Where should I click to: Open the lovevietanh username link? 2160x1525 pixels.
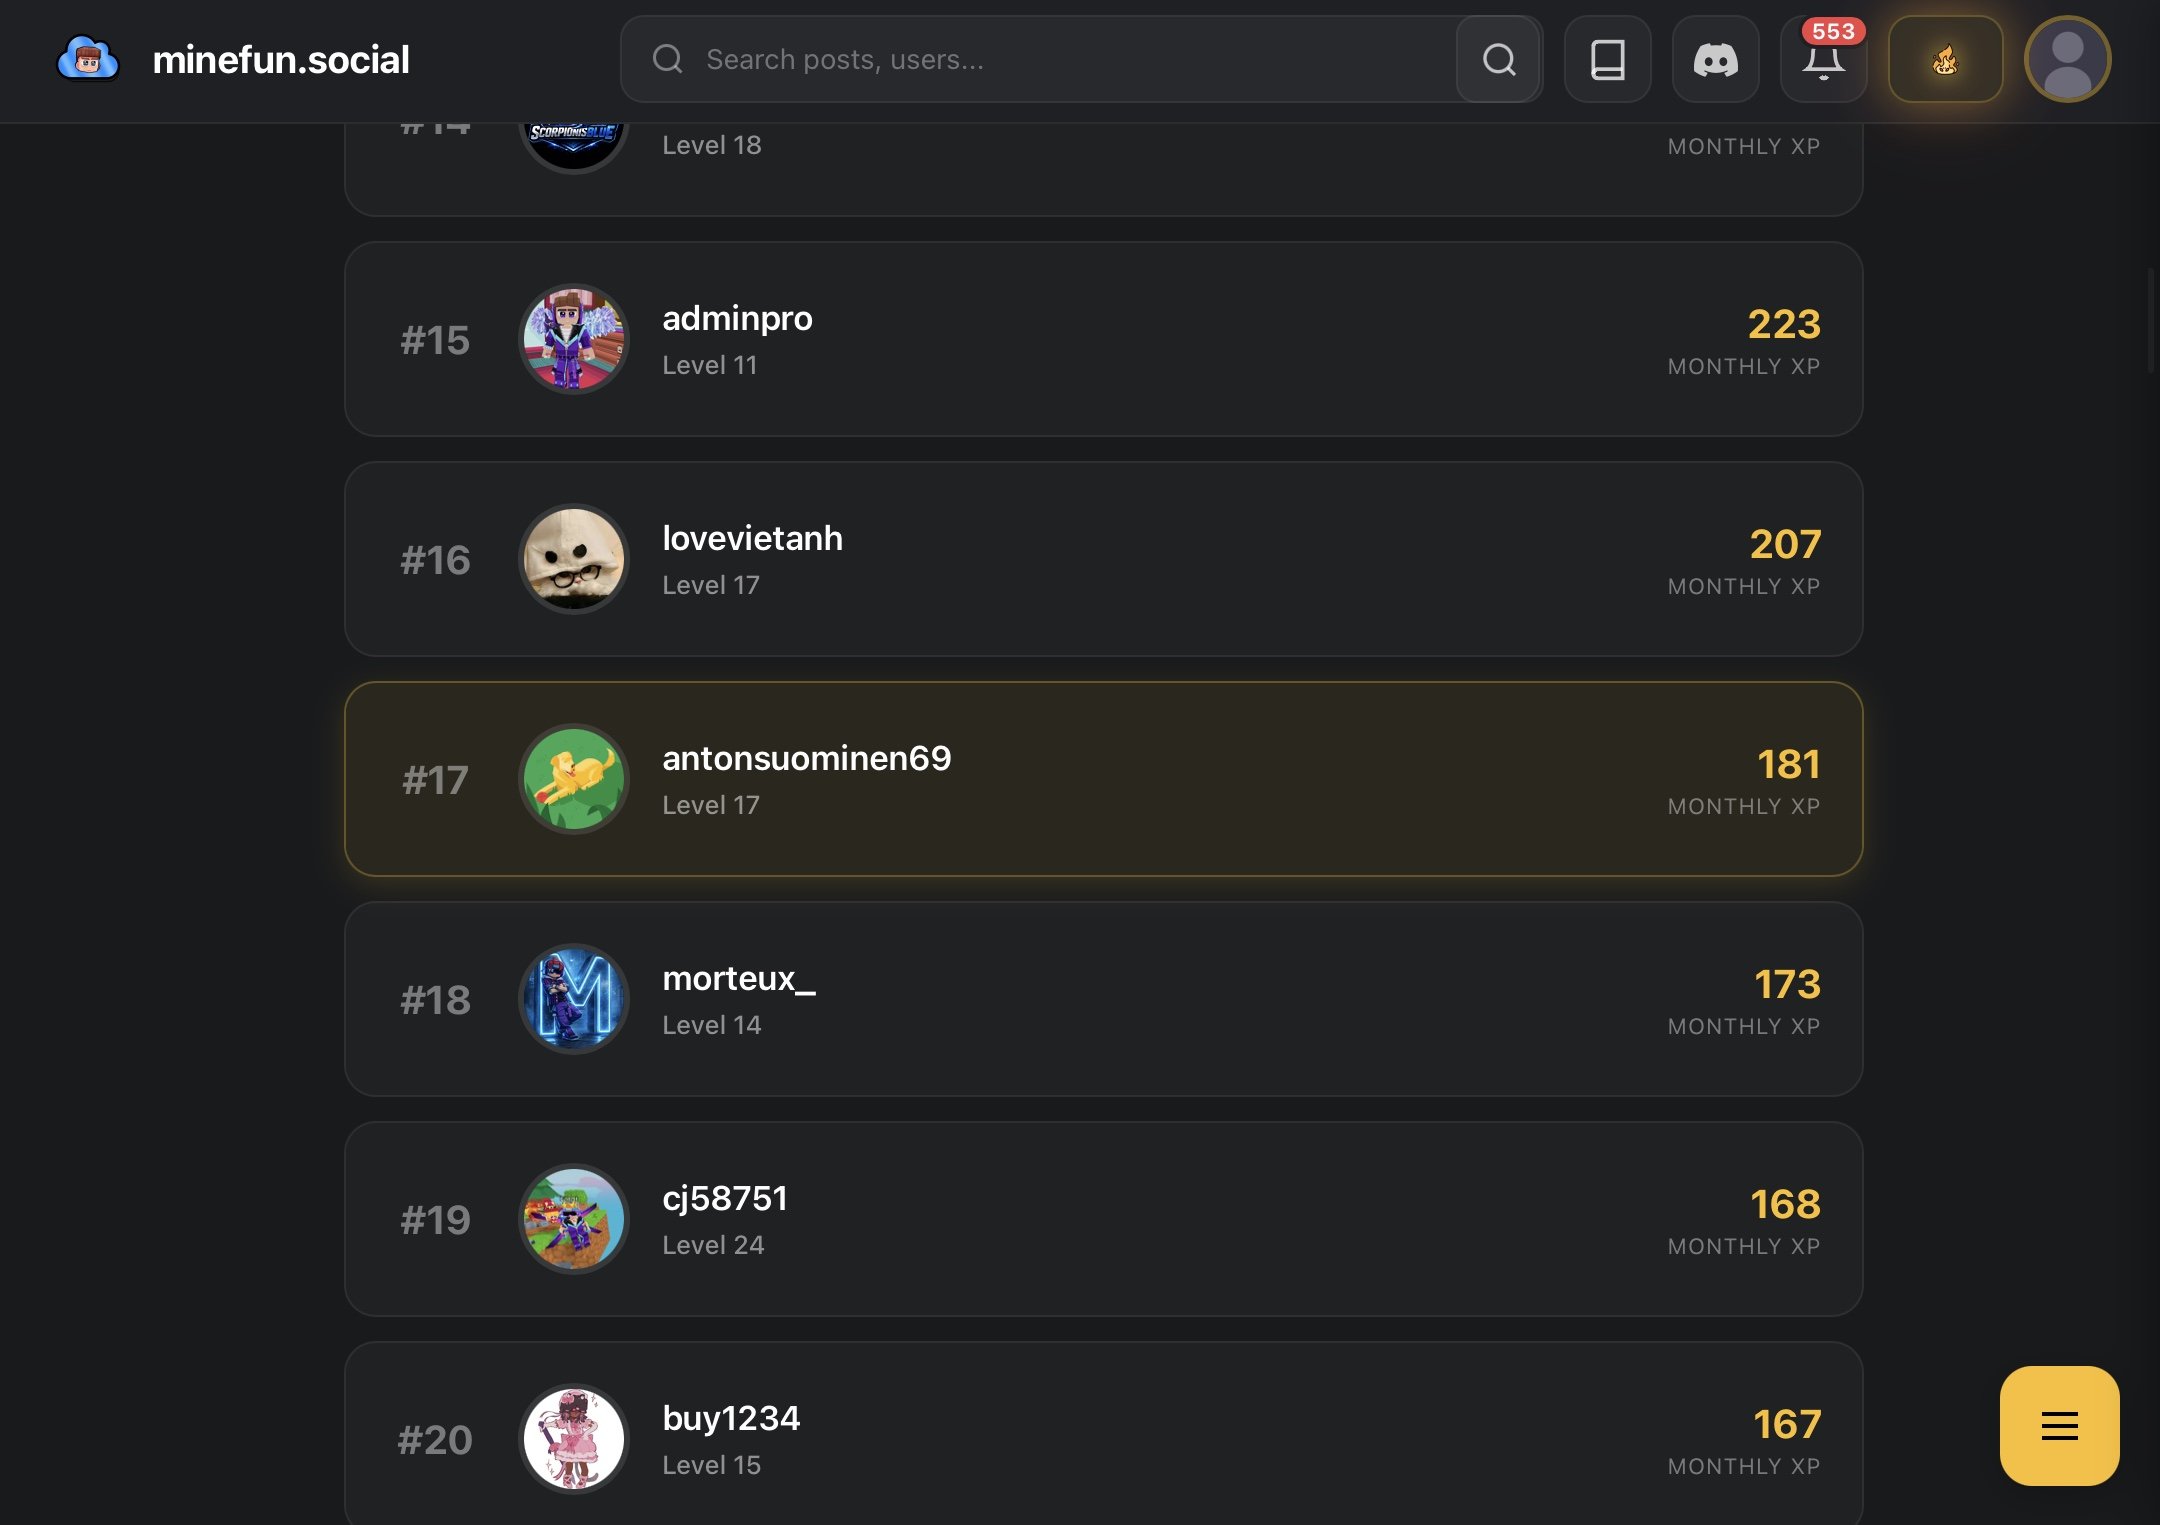(752, 538)
